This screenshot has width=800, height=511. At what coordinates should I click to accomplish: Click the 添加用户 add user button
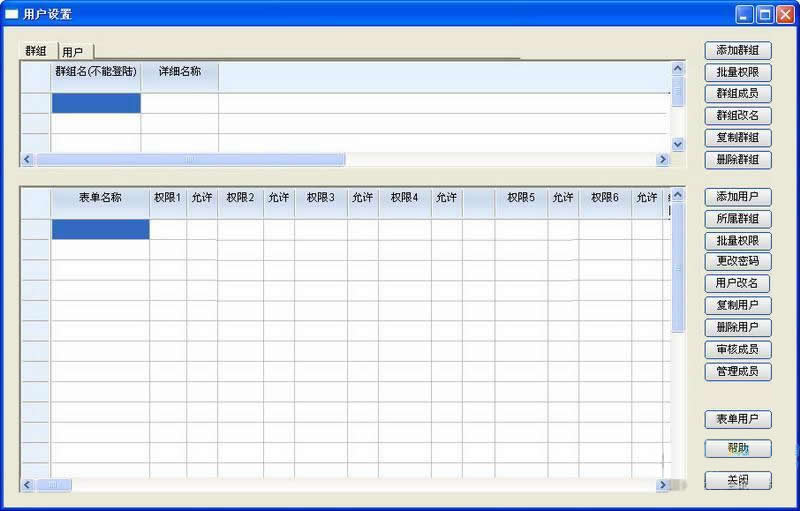pos(738,197)
